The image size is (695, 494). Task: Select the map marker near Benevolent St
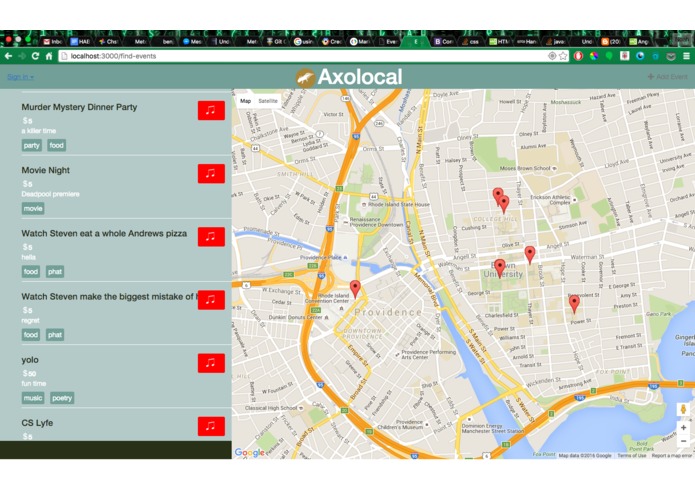pyautogui.click(x=574, y=305)
